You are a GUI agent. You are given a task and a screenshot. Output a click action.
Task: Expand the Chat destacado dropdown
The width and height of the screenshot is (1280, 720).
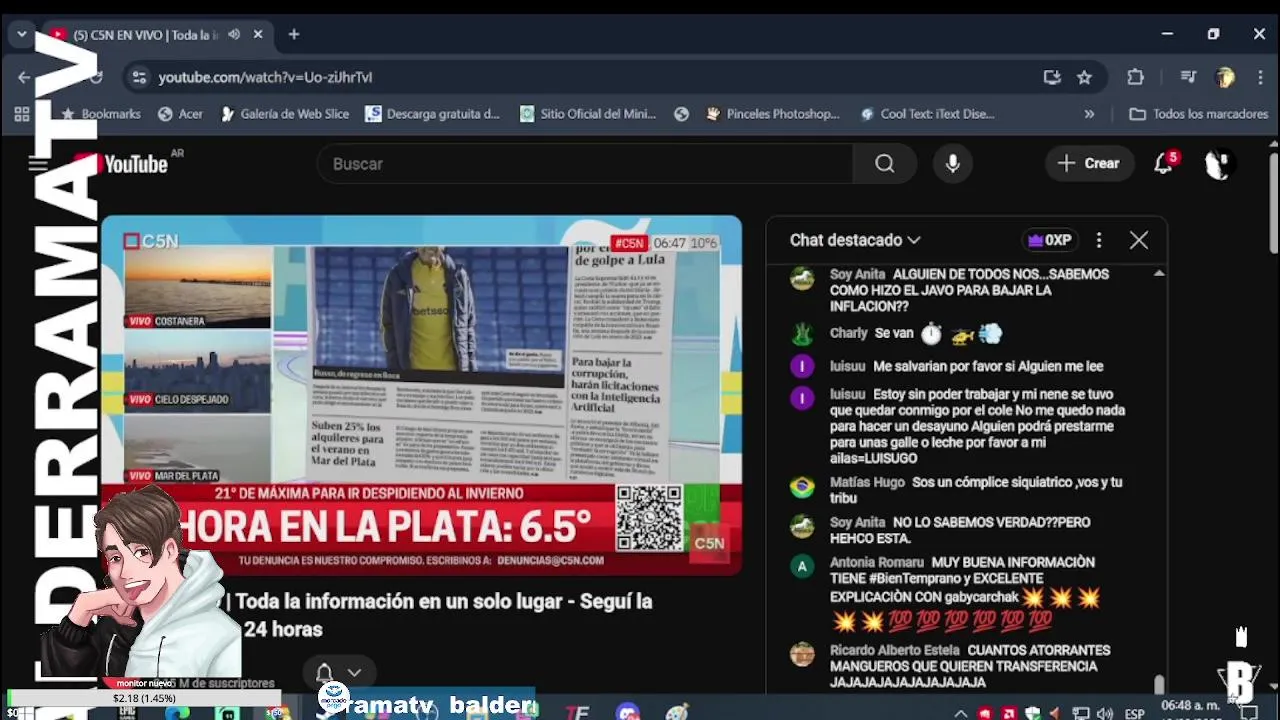pyautogui.click(x=855, y=240)
